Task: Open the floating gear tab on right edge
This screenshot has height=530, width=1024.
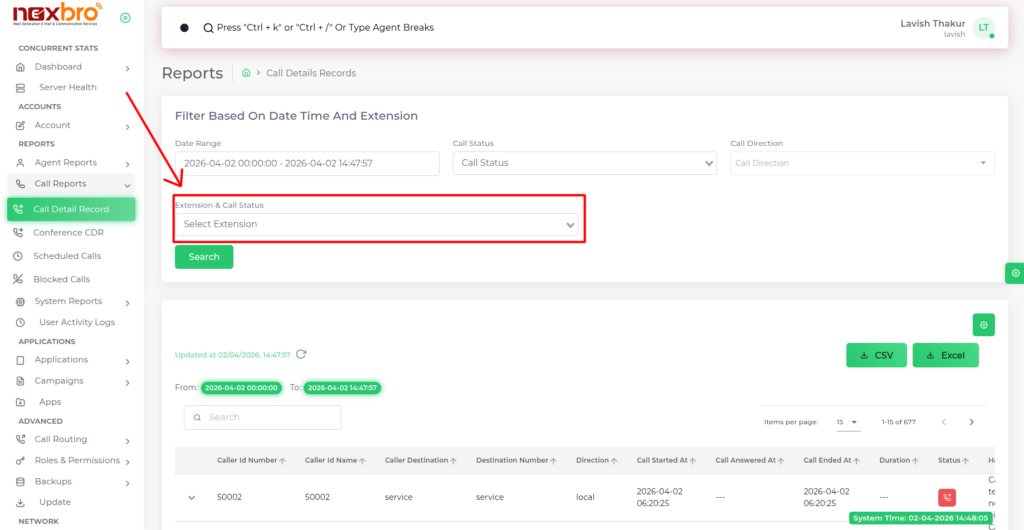Action: 1015,273
